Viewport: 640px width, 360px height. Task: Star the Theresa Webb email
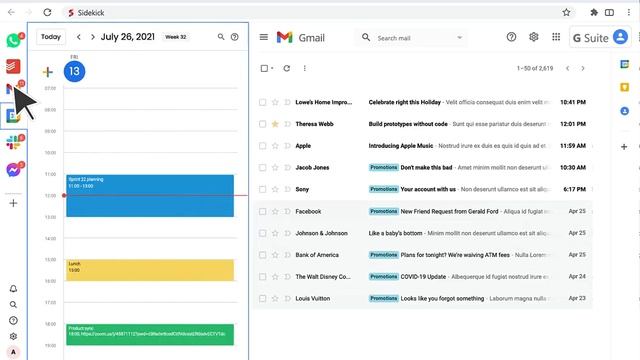click(275, 124)
